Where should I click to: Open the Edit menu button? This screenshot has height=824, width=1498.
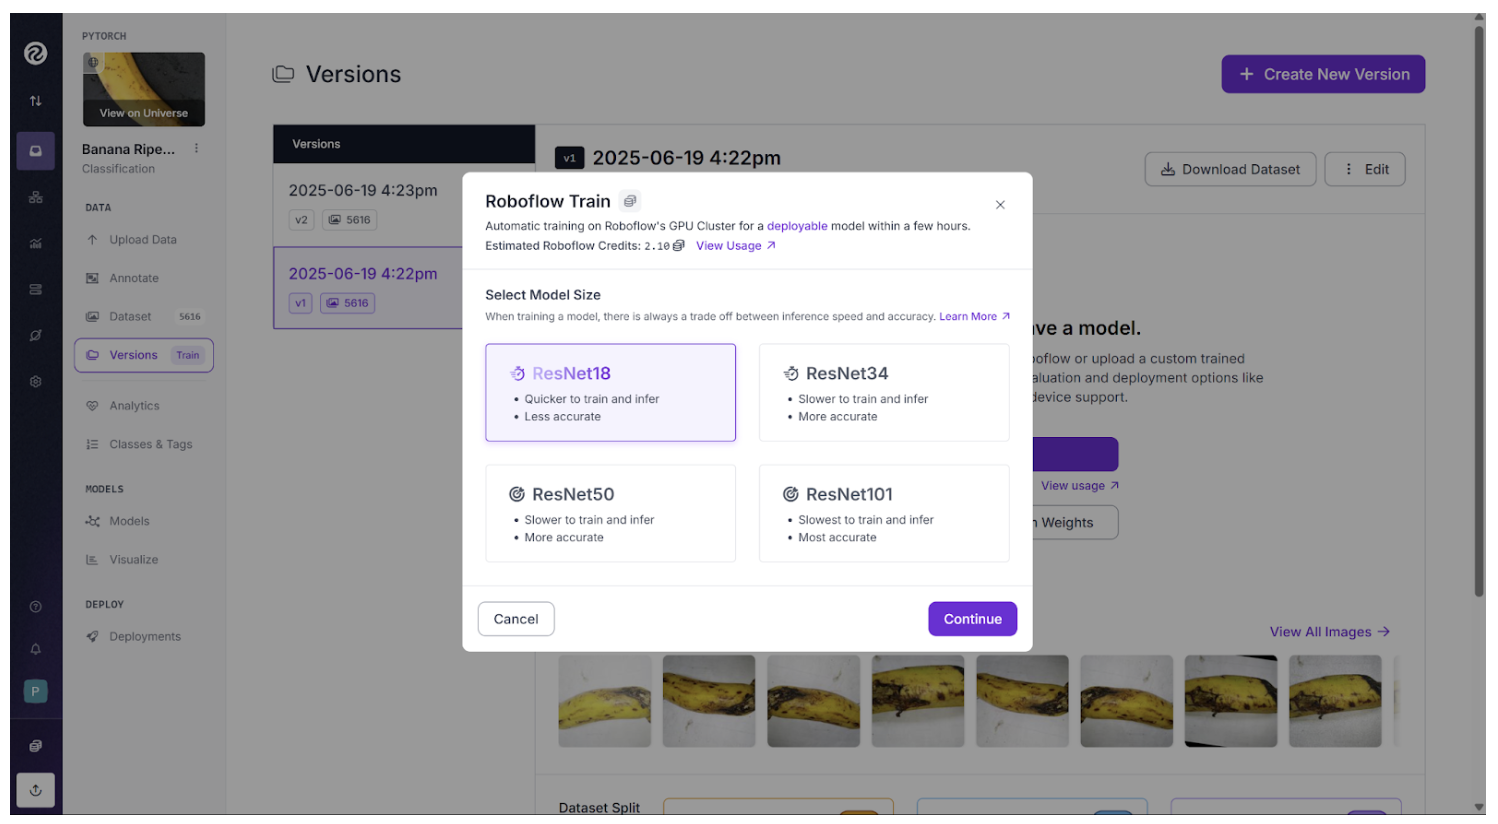(x=1365, y=169)
